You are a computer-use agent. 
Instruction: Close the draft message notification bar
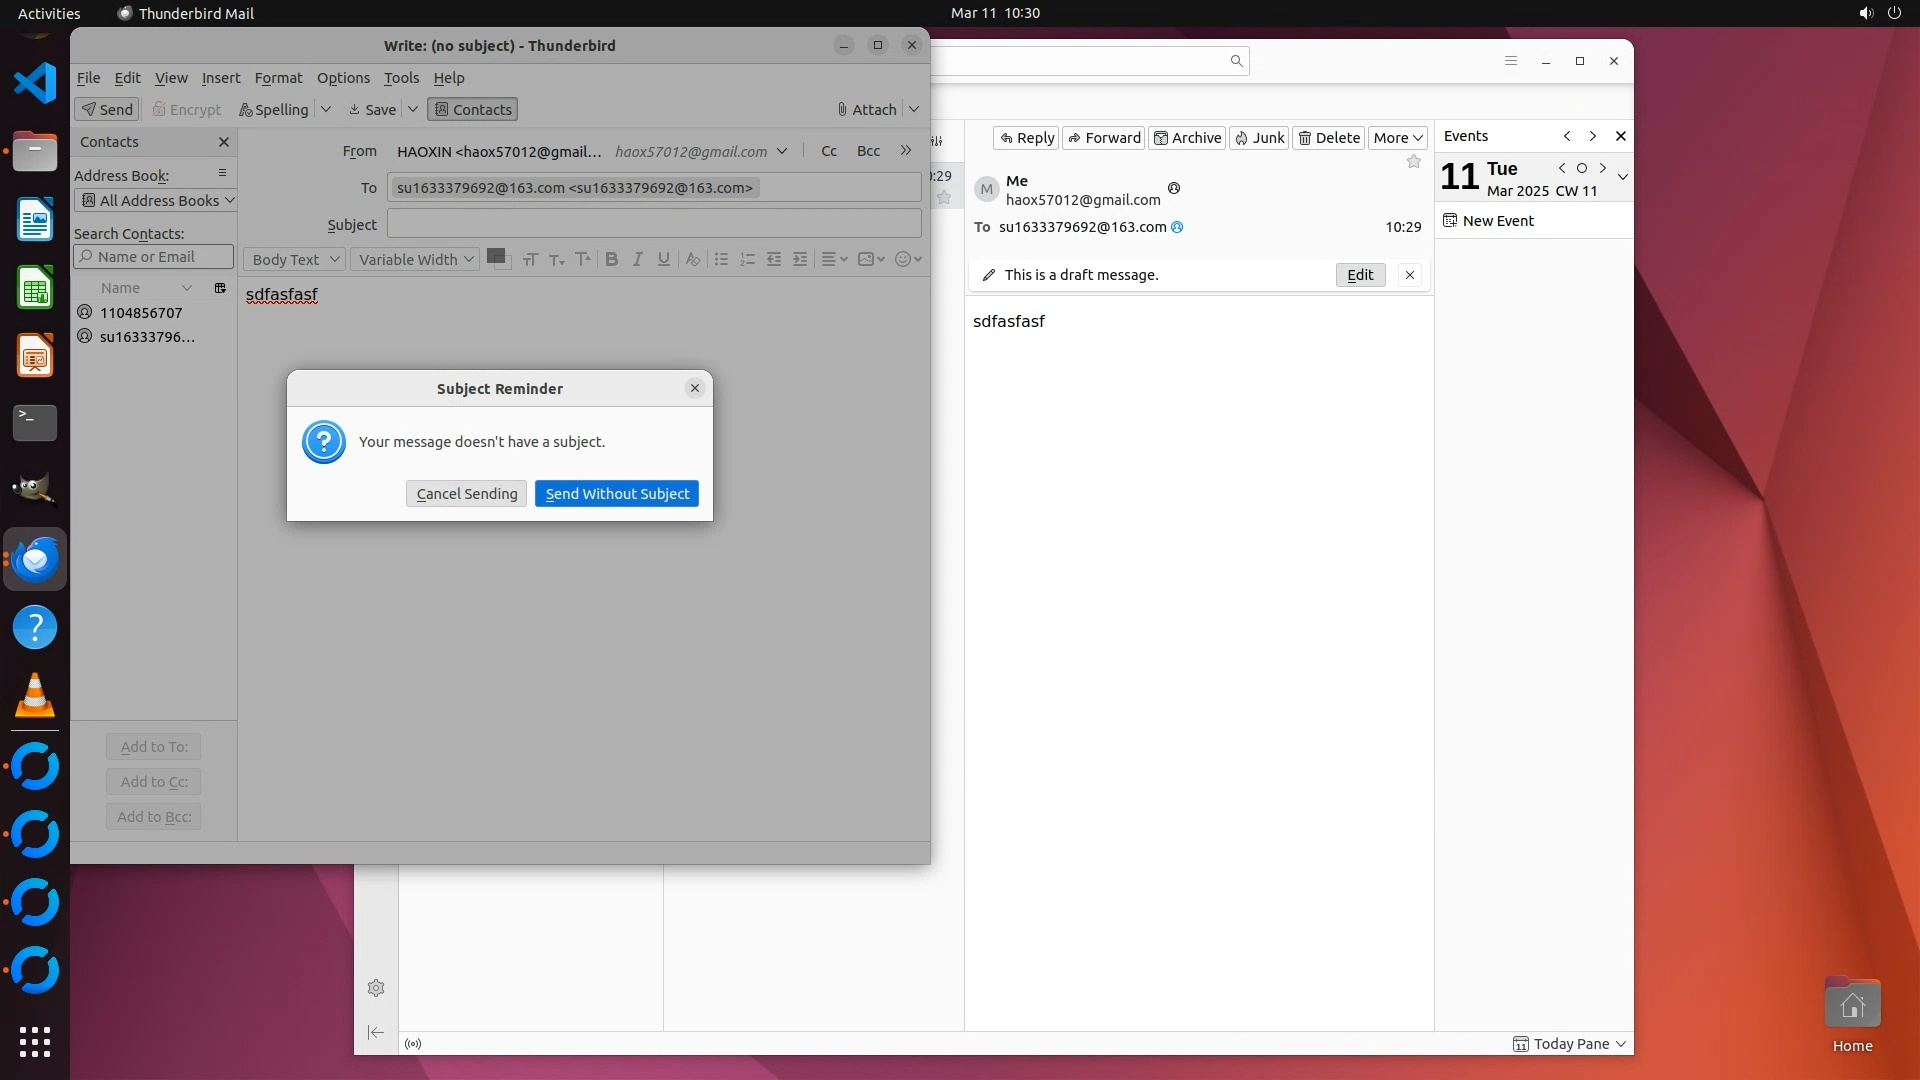point(1410,275)
